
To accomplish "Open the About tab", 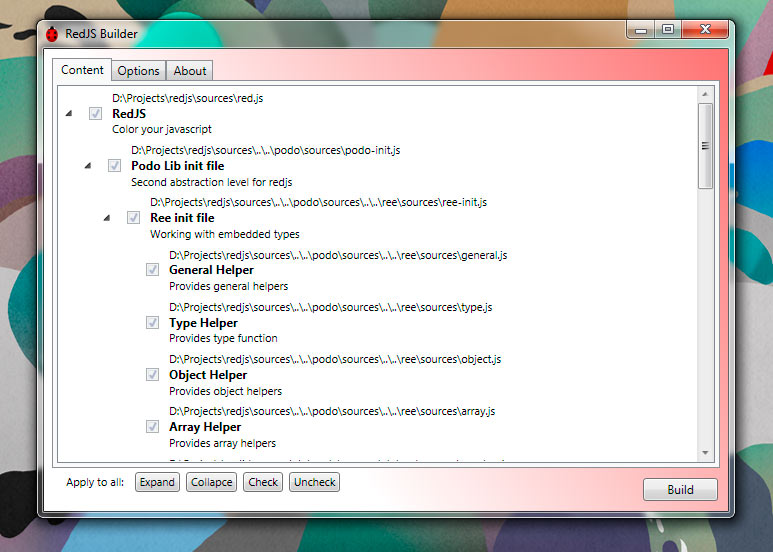I will pos(190,71).
